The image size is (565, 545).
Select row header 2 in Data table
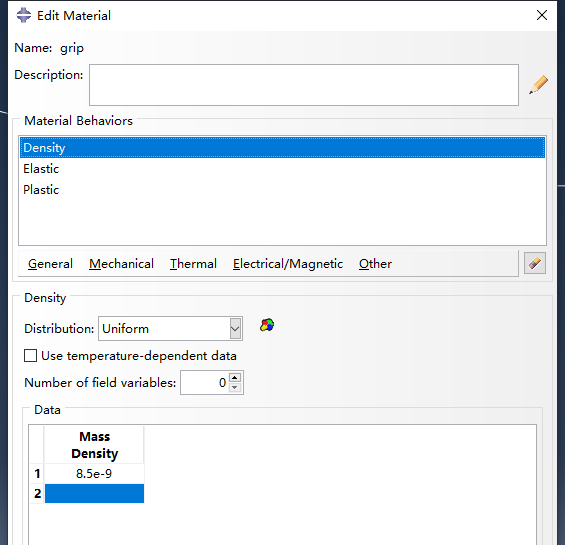(37, 493)
